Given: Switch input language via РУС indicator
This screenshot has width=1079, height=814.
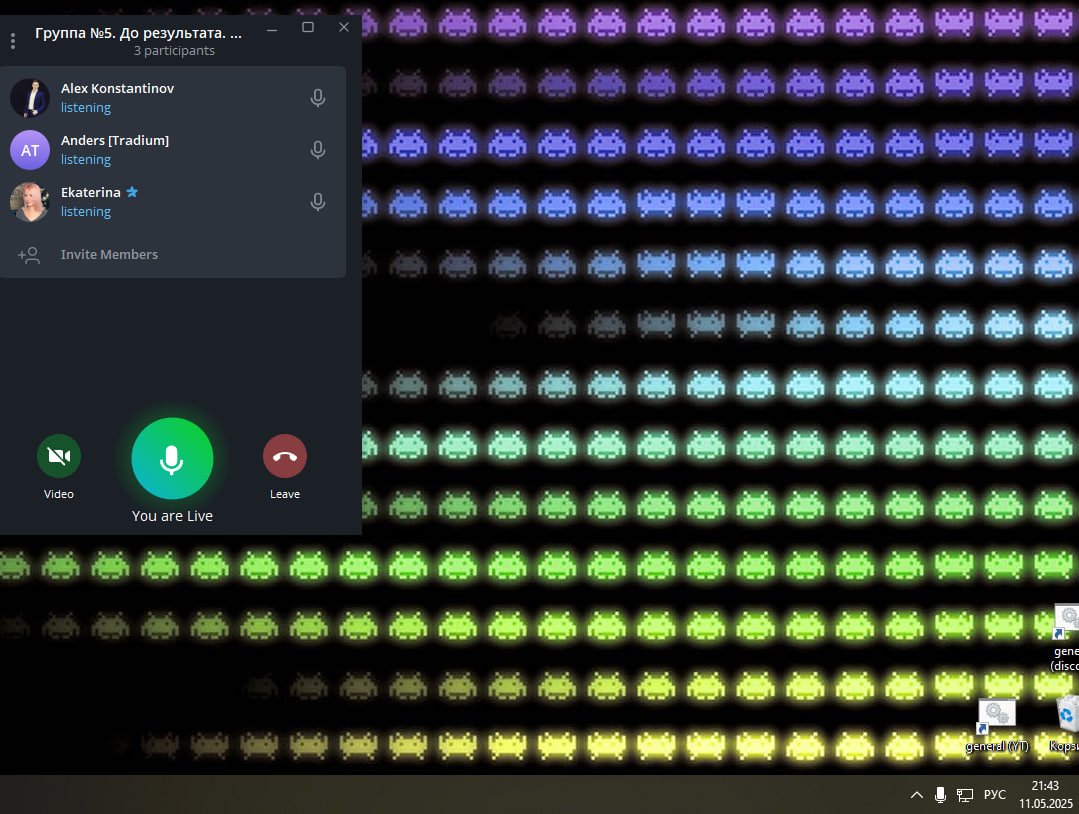Looking at the screenshot, I should (994, 795).
